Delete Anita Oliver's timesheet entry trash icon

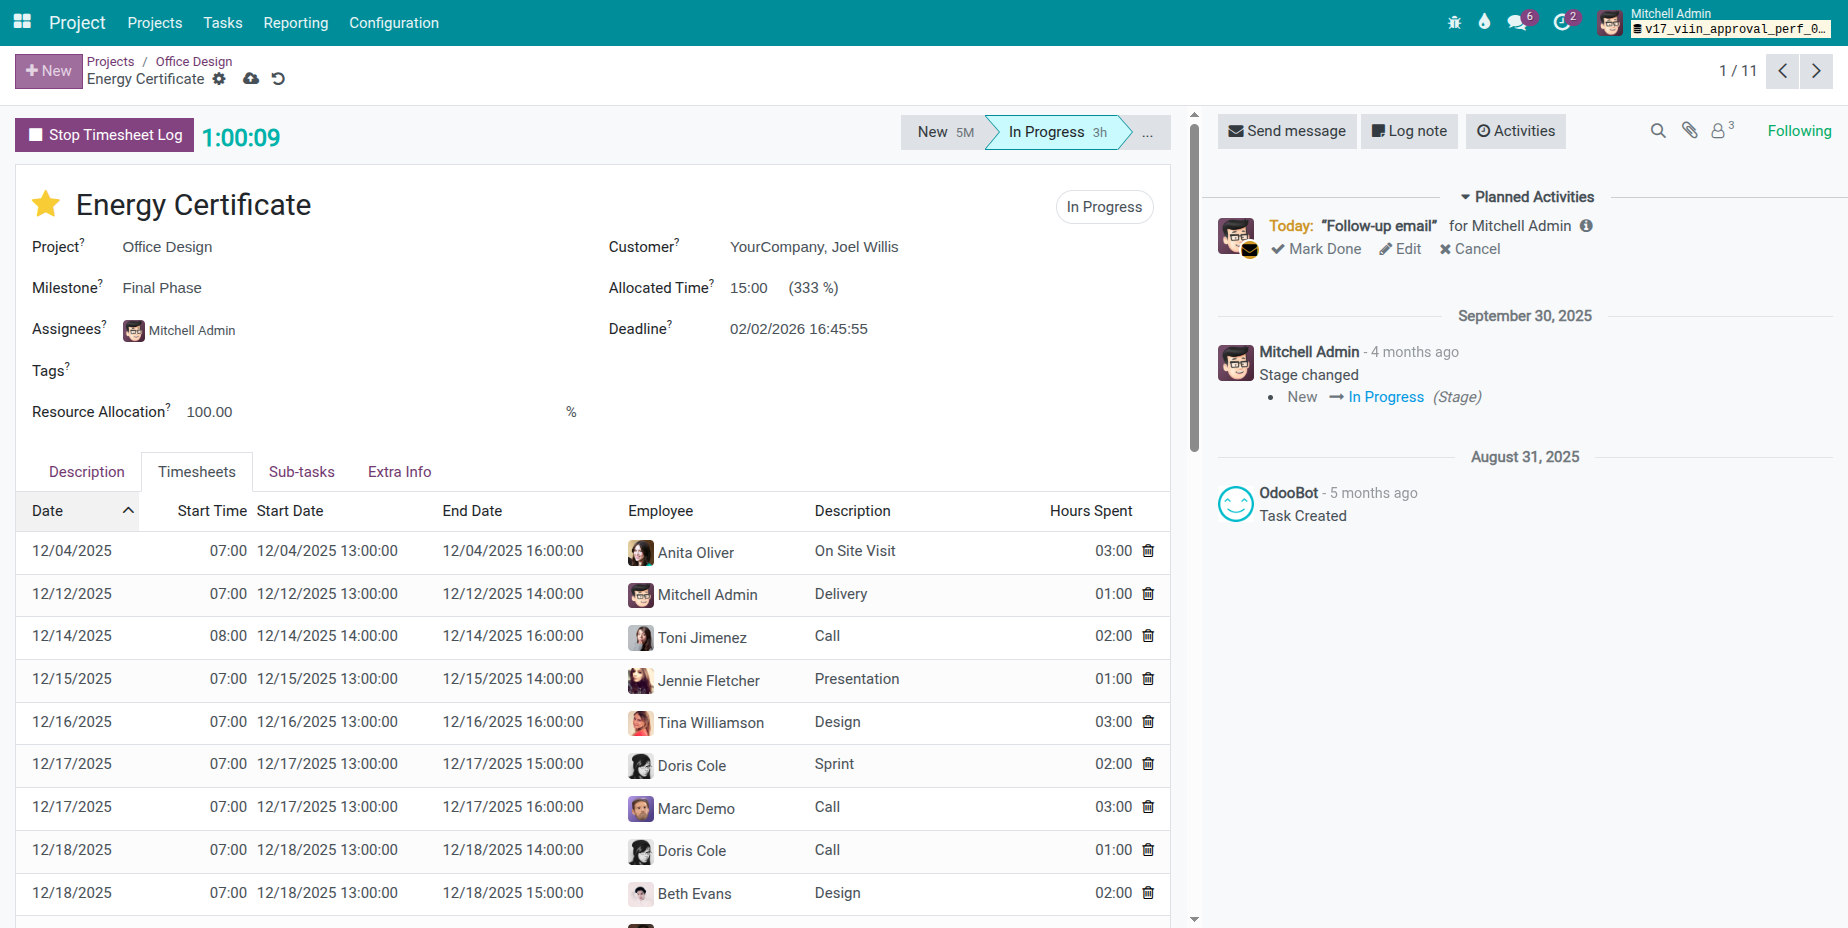[1147, 551]
